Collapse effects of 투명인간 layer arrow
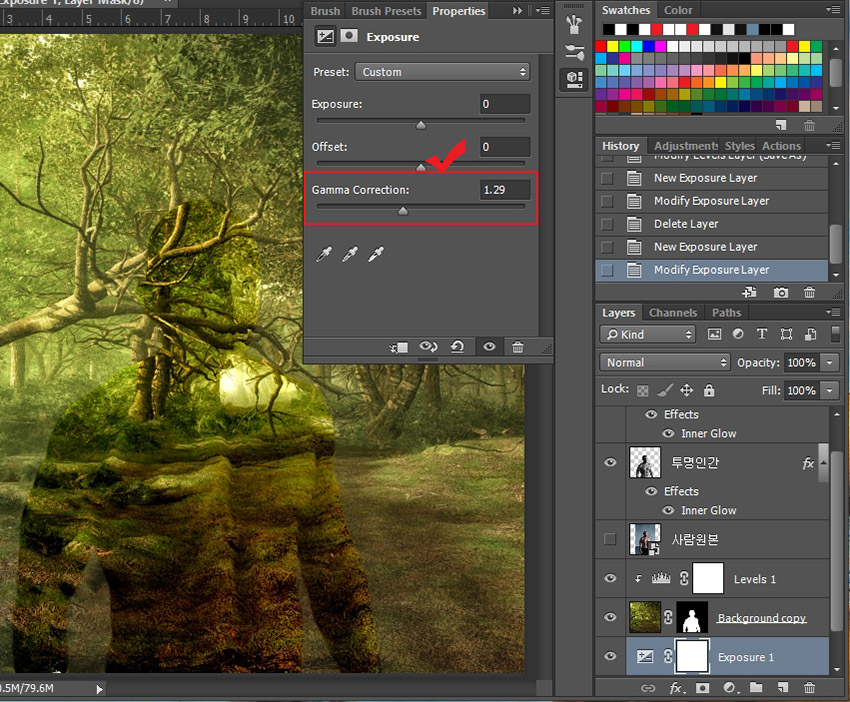Image resolution: width=850 pixels, height=702 pixels. pos(823,462)
